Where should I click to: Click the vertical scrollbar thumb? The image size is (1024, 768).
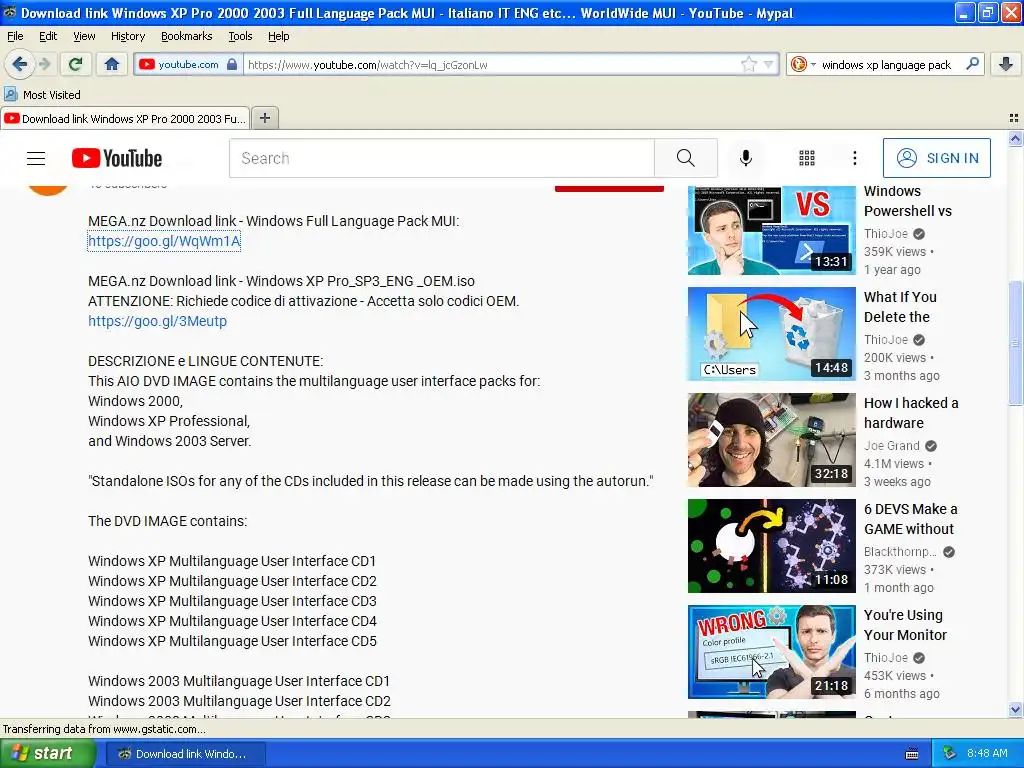(1015, 343)
